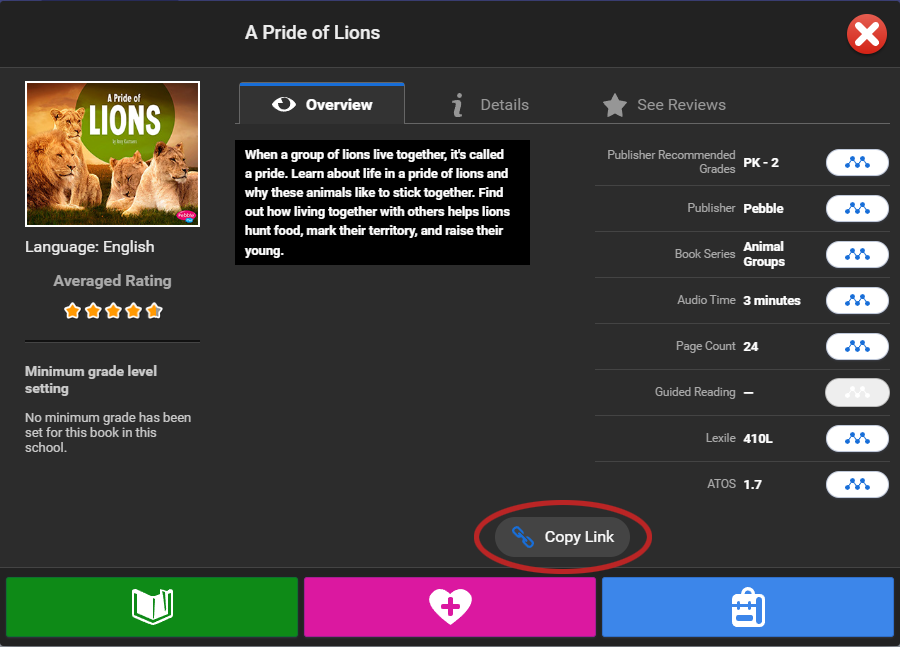Click the book summary text box
The height and width of the screenshot is (647, 900).
382,202
